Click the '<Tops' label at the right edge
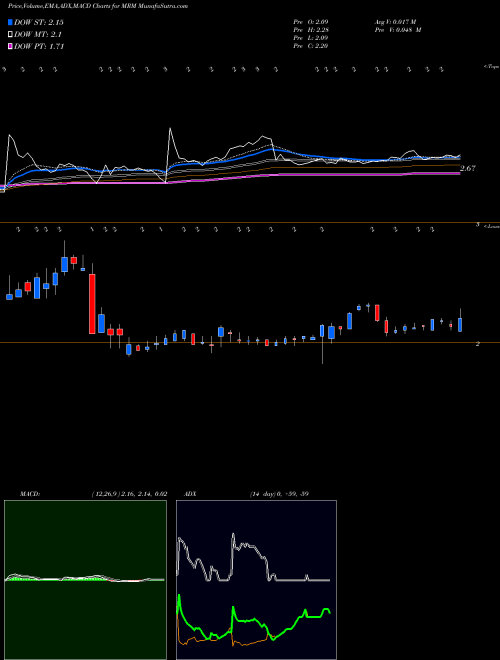Image resolution: width=500 pixels, height=660 pixels. [x=491, y=67]
